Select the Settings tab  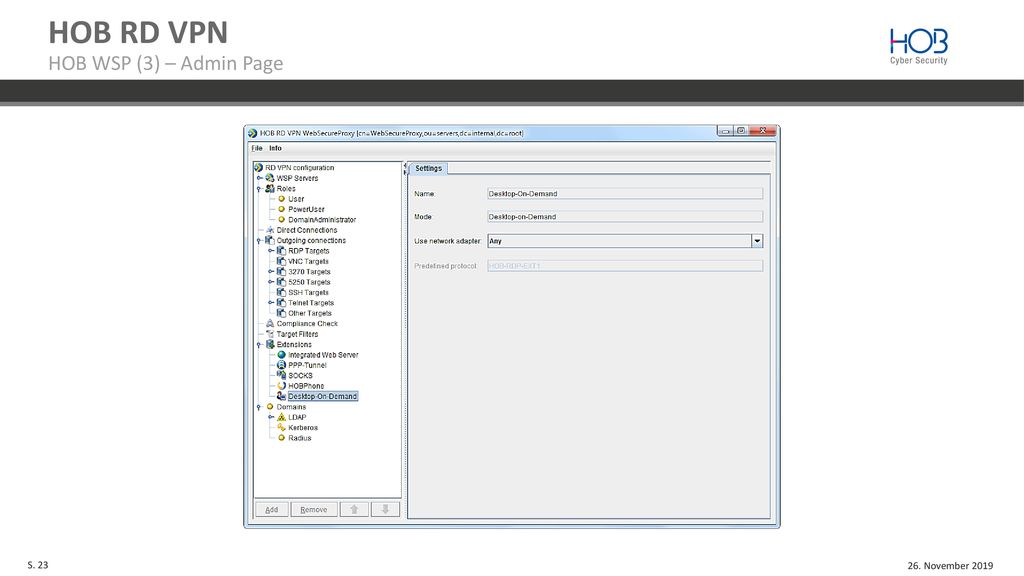[428, 168]
